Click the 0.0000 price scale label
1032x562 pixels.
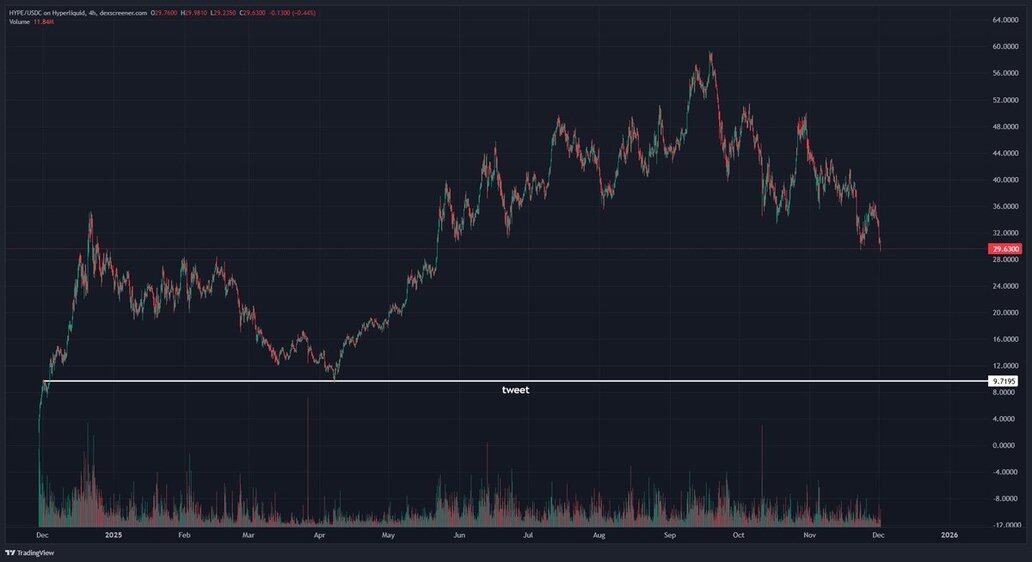pyautogui.click(x=1005, y=446)
